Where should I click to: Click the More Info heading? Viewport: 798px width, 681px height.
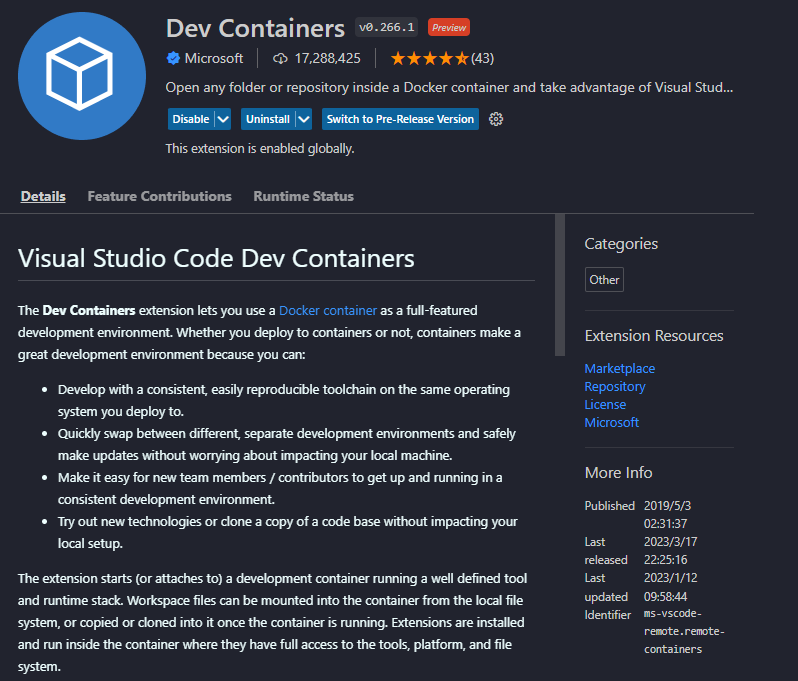click(618, 473)
